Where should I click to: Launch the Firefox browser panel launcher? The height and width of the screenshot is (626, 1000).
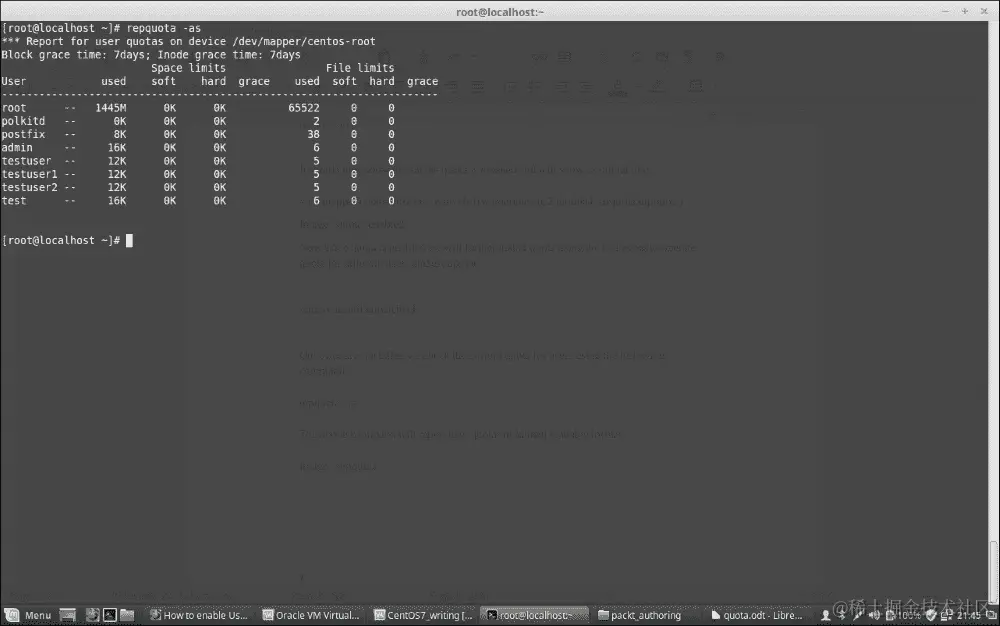[x=92, y=615]
